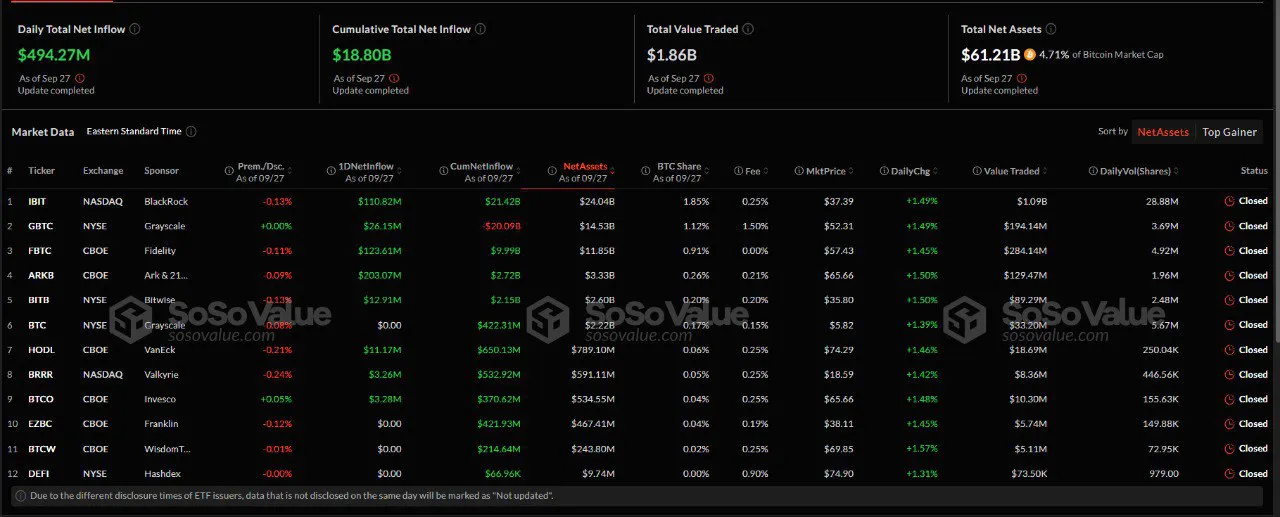This screenshot has width=1280, height=517.
Task: Click info icon next to Eastern Standard Time
Action: [x=191, y=131]
